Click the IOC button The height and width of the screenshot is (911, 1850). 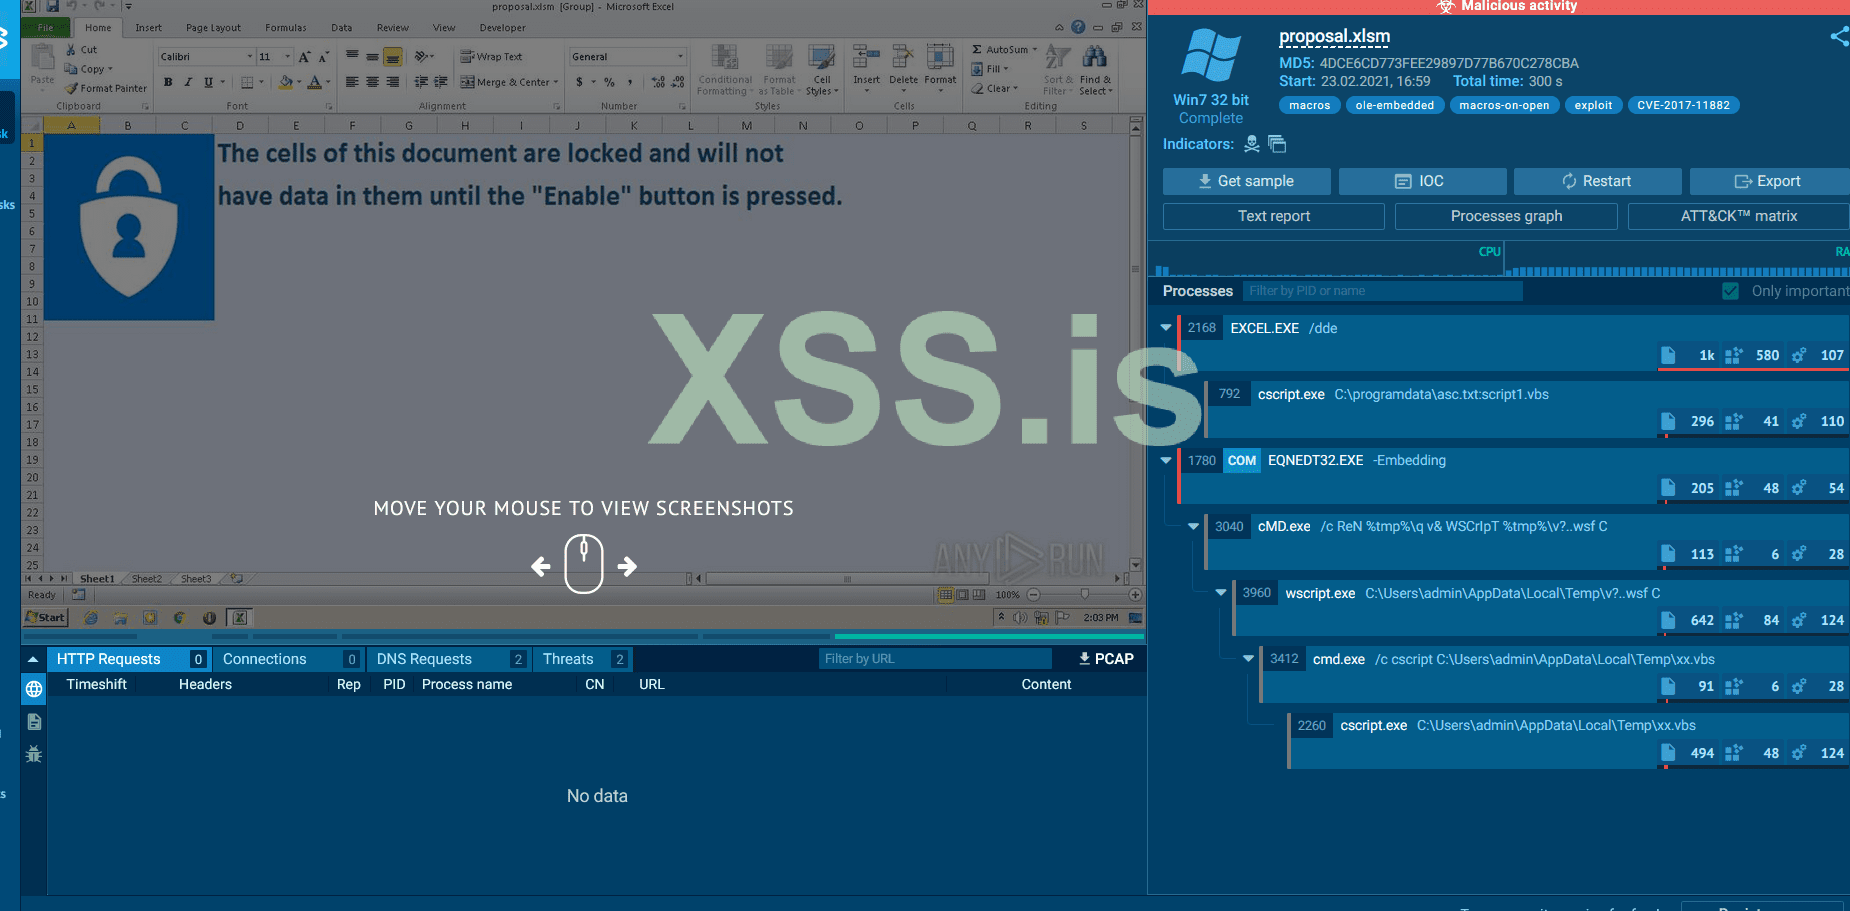point(1422,181)
